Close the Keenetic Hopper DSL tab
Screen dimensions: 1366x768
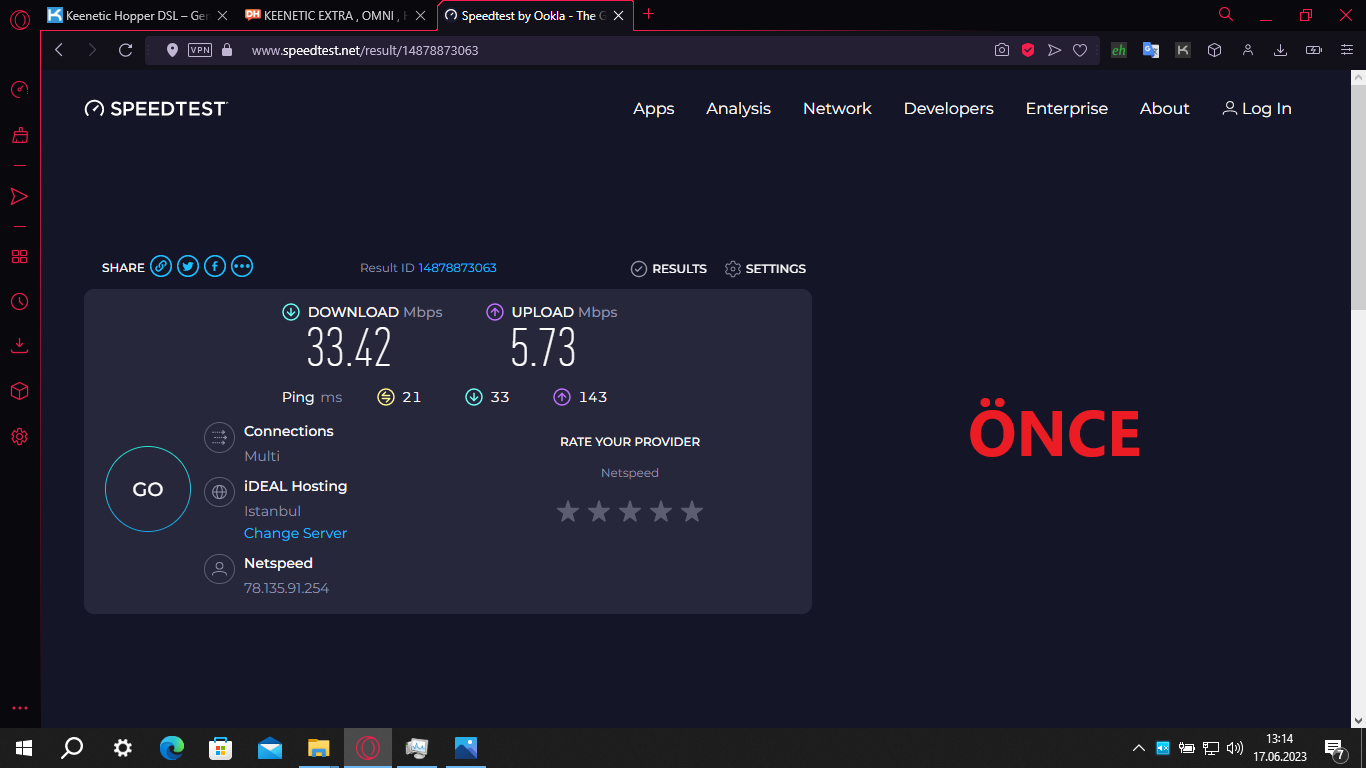tap(221, 15)
